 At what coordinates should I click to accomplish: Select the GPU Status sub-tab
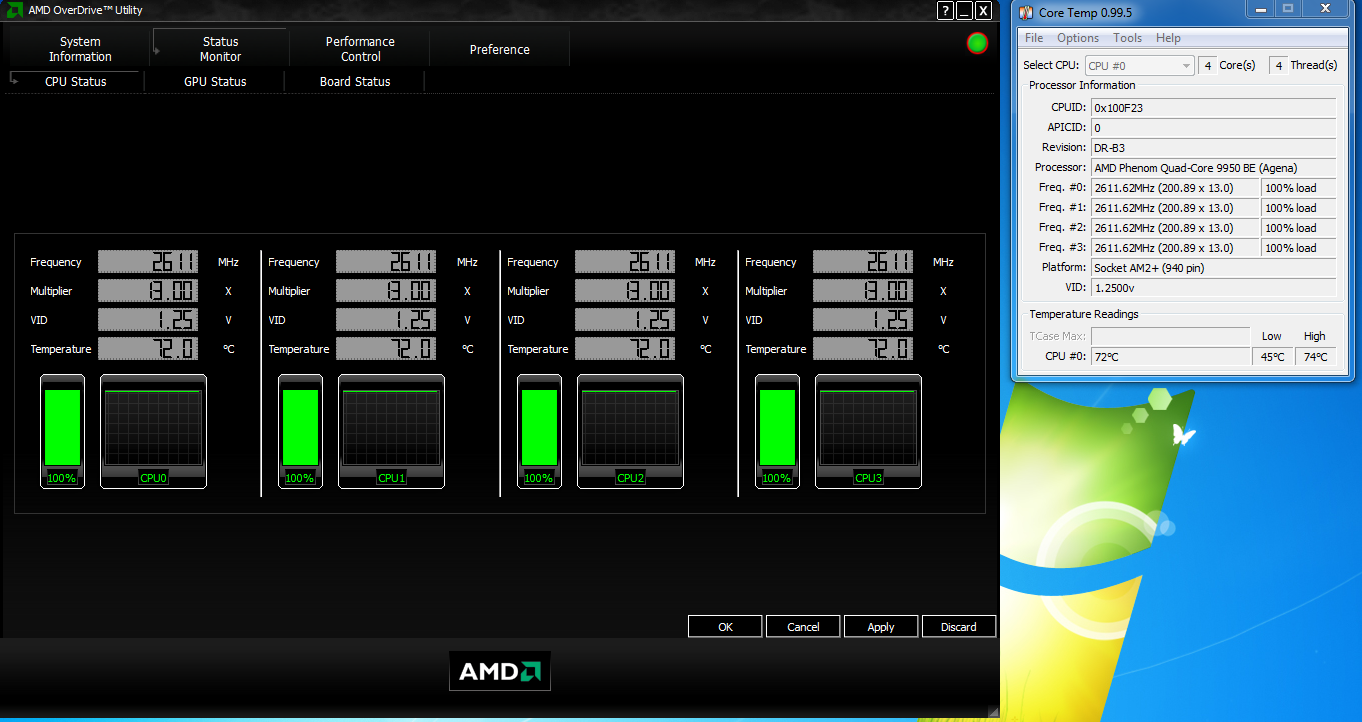pos(215,81)
